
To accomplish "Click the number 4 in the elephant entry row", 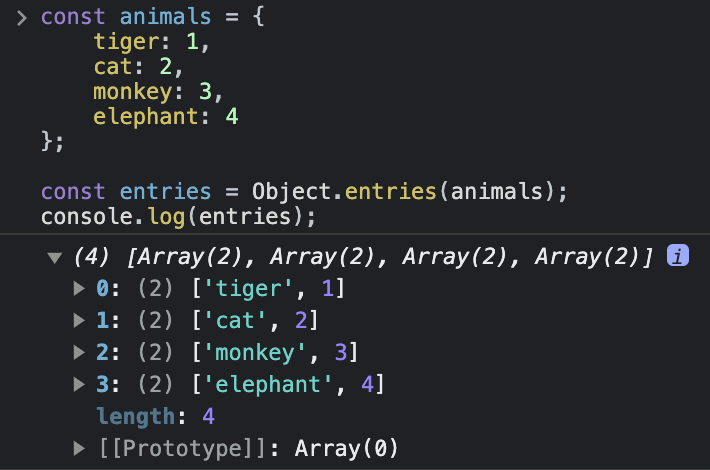I will point(368,384).
